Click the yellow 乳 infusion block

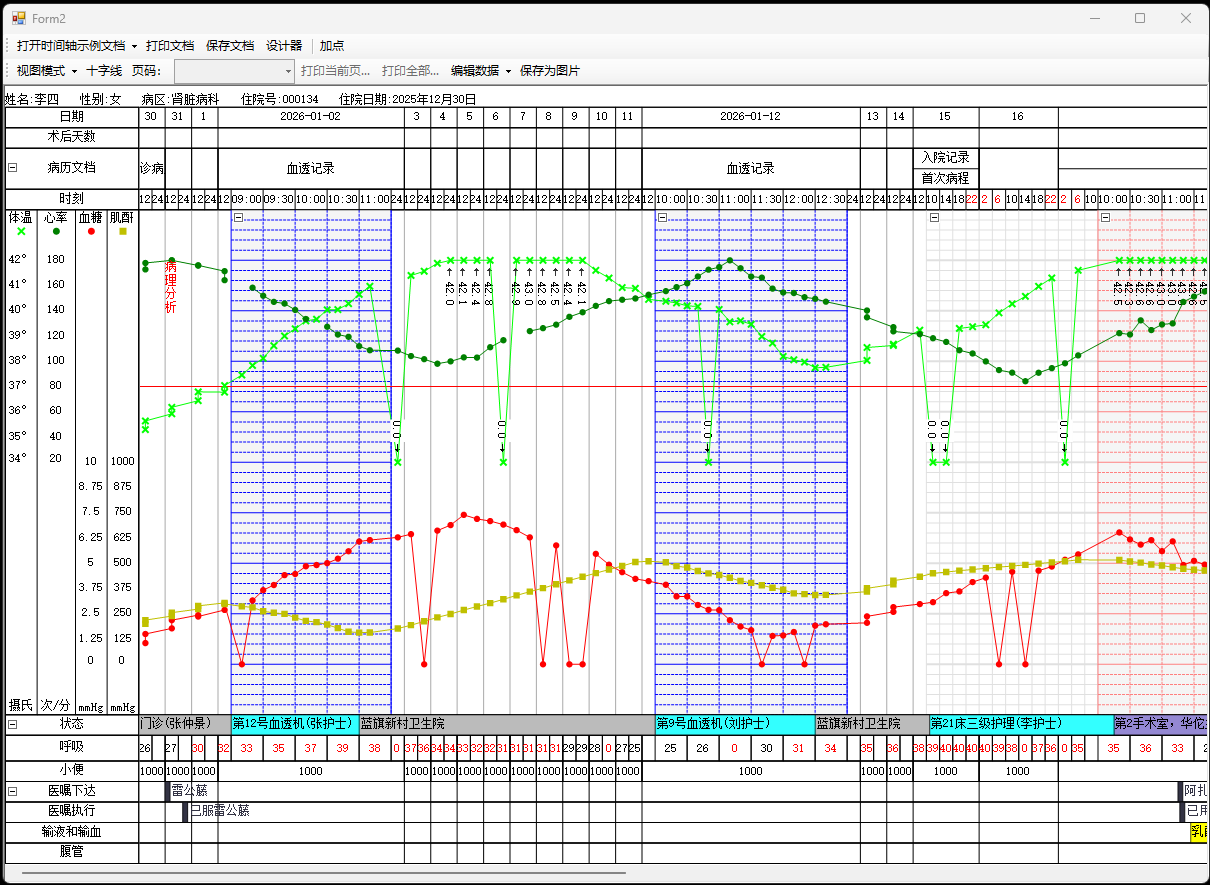(x=1198, y=831)
